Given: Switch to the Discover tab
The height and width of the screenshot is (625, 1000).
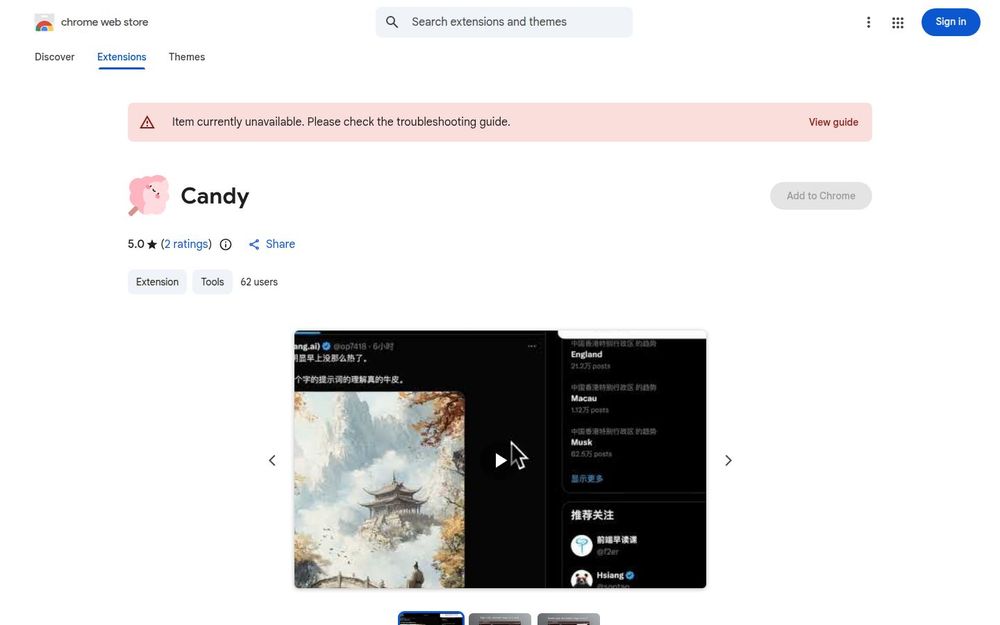Looking at the screenshot, I should point(54,57).
